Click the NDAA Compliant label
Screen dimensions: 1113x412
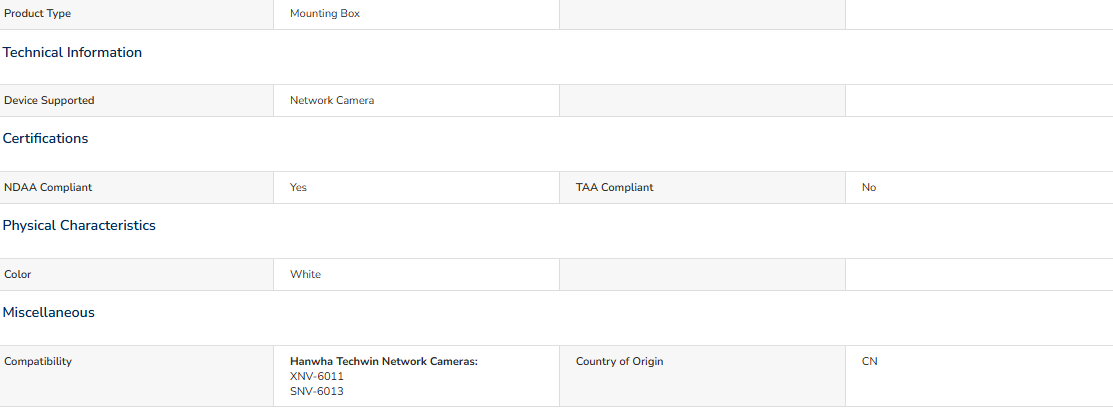coord(48,188)
